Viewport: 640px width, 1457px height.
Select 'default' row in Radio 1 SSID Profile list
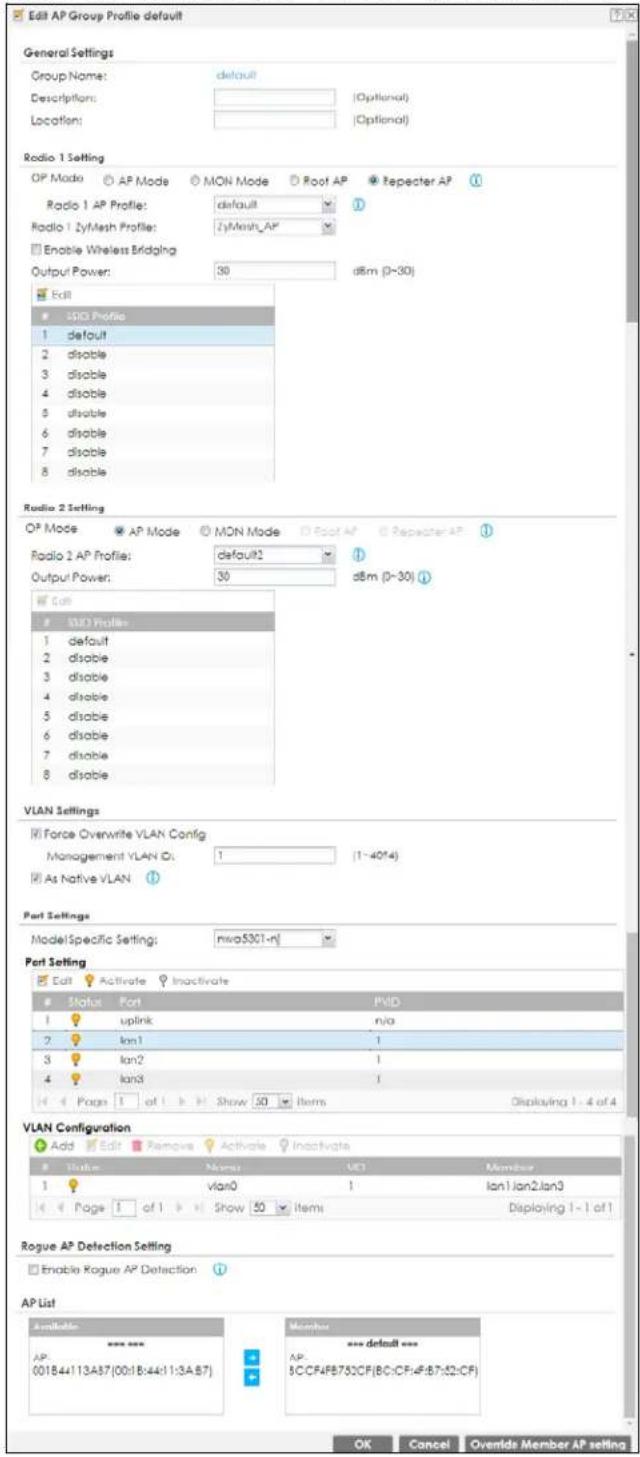pyautogui.click(x=153, y=335)
